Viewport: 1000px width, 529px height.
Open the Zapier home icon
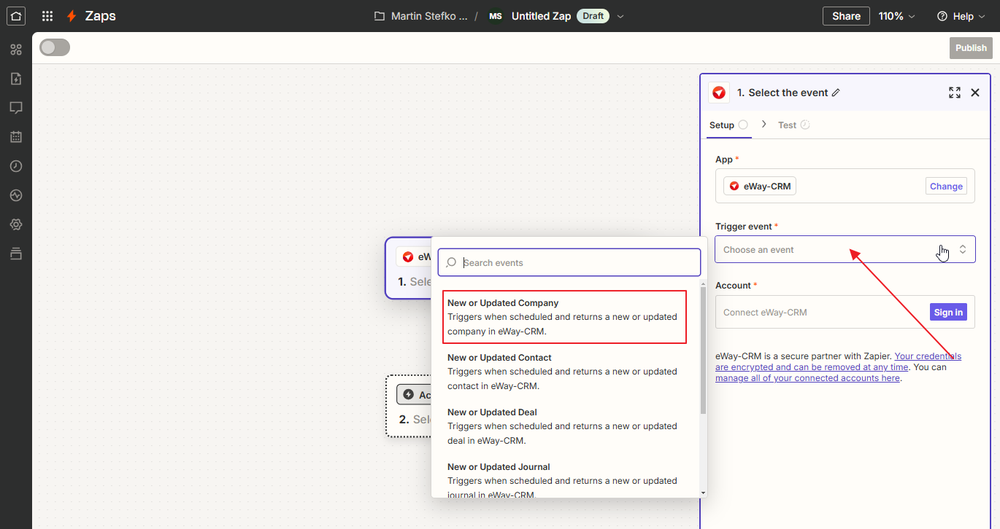16,16
